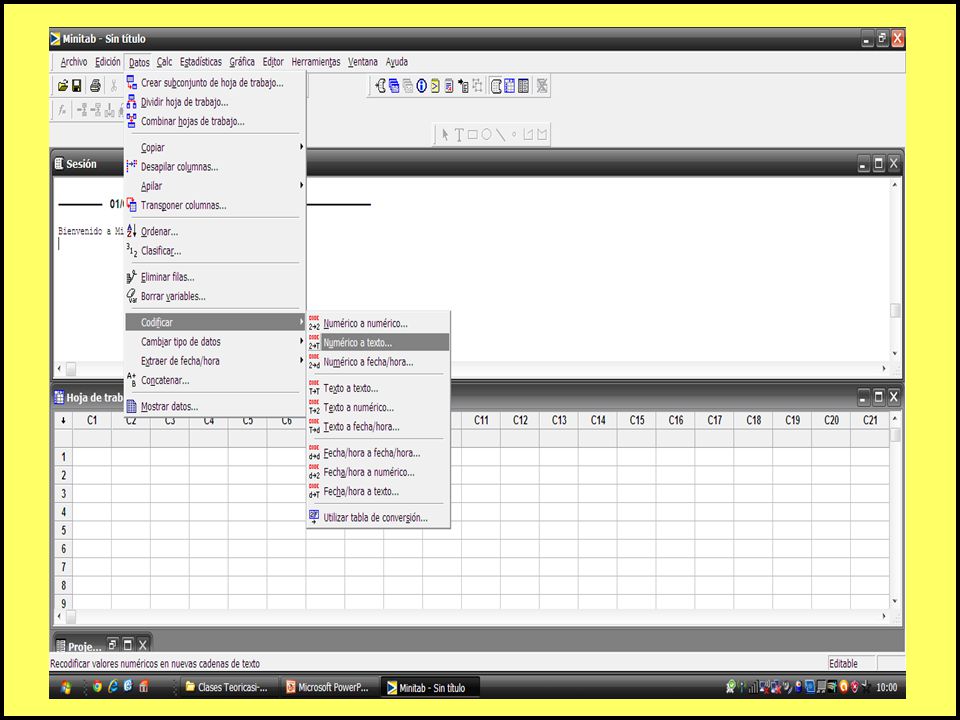960x720 pixels.
Task: Click the Cut scissors toolbar icon
Action: [x=113, y=86]
